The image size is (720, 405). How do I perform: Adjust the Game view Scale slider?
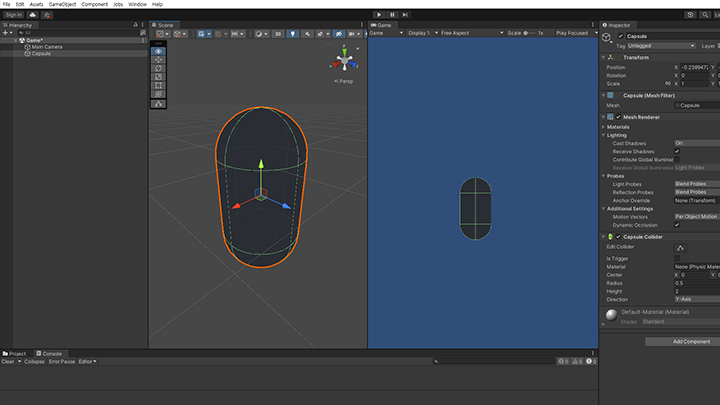click(530, 33)
